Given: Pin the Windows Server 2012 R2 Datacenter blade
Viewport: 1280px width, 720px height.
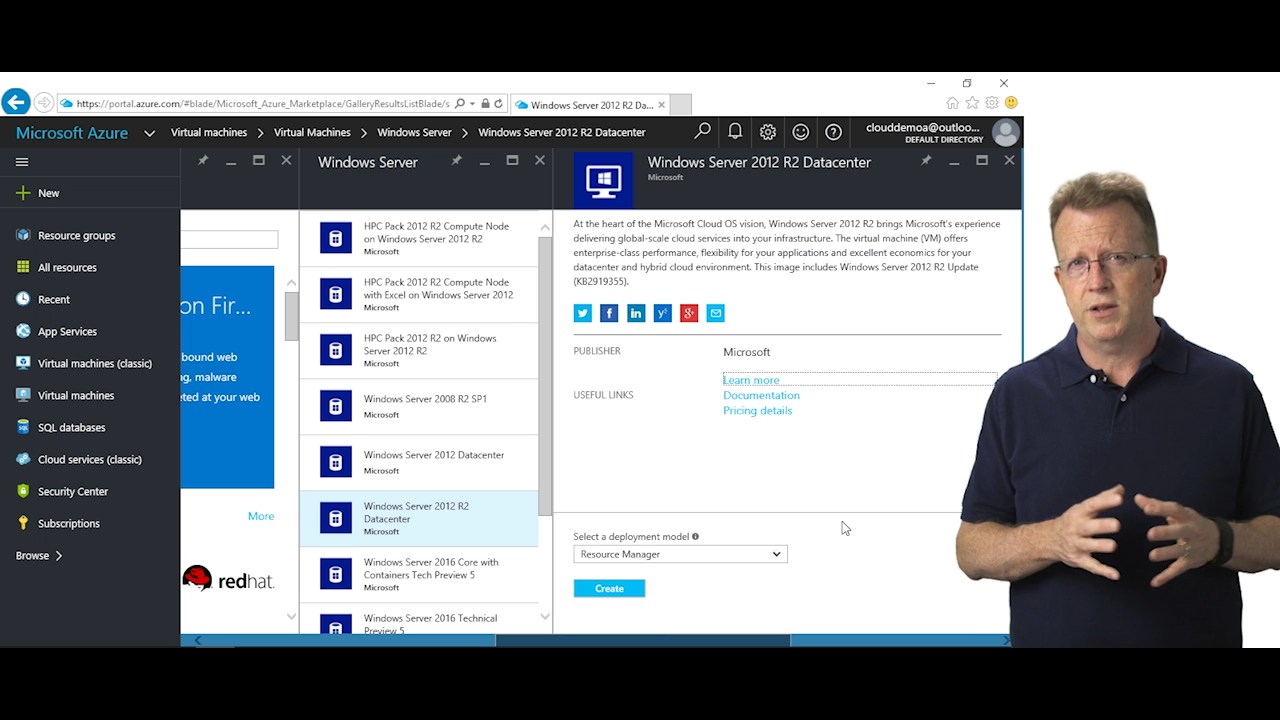Looking at the screenshot, I should pos(926,160).
